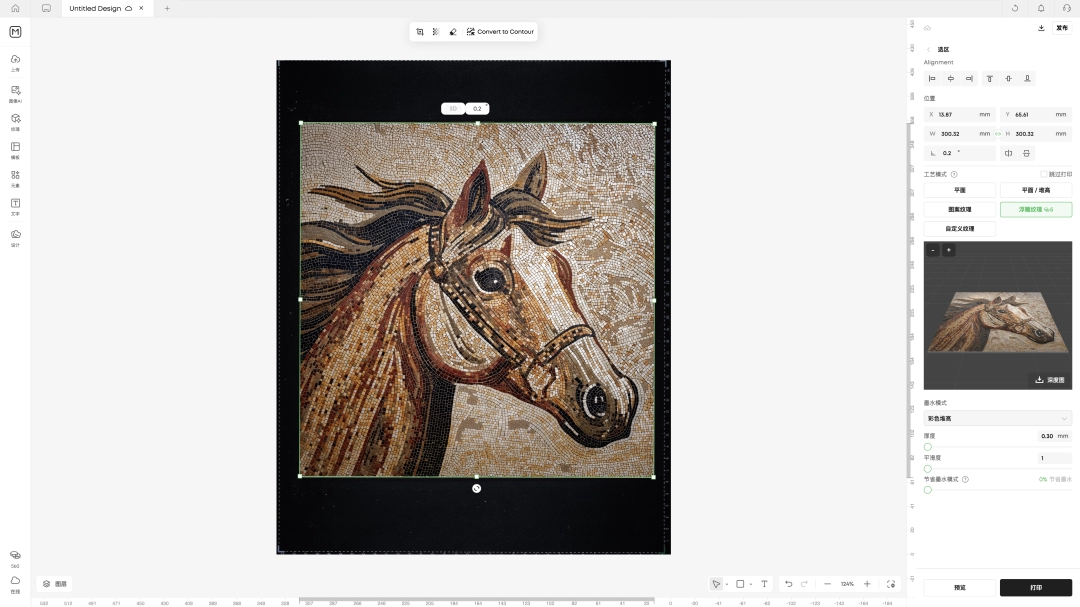Open the upload (上传) sidebar tool

[15, 62]
